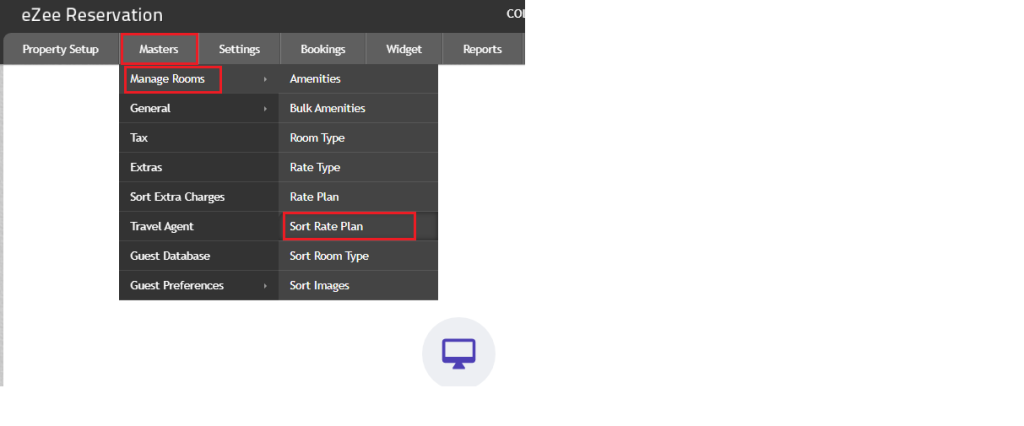The image size is (1024, 426).
Task: Select Amenities in the submenu
Action: (358, 79)
